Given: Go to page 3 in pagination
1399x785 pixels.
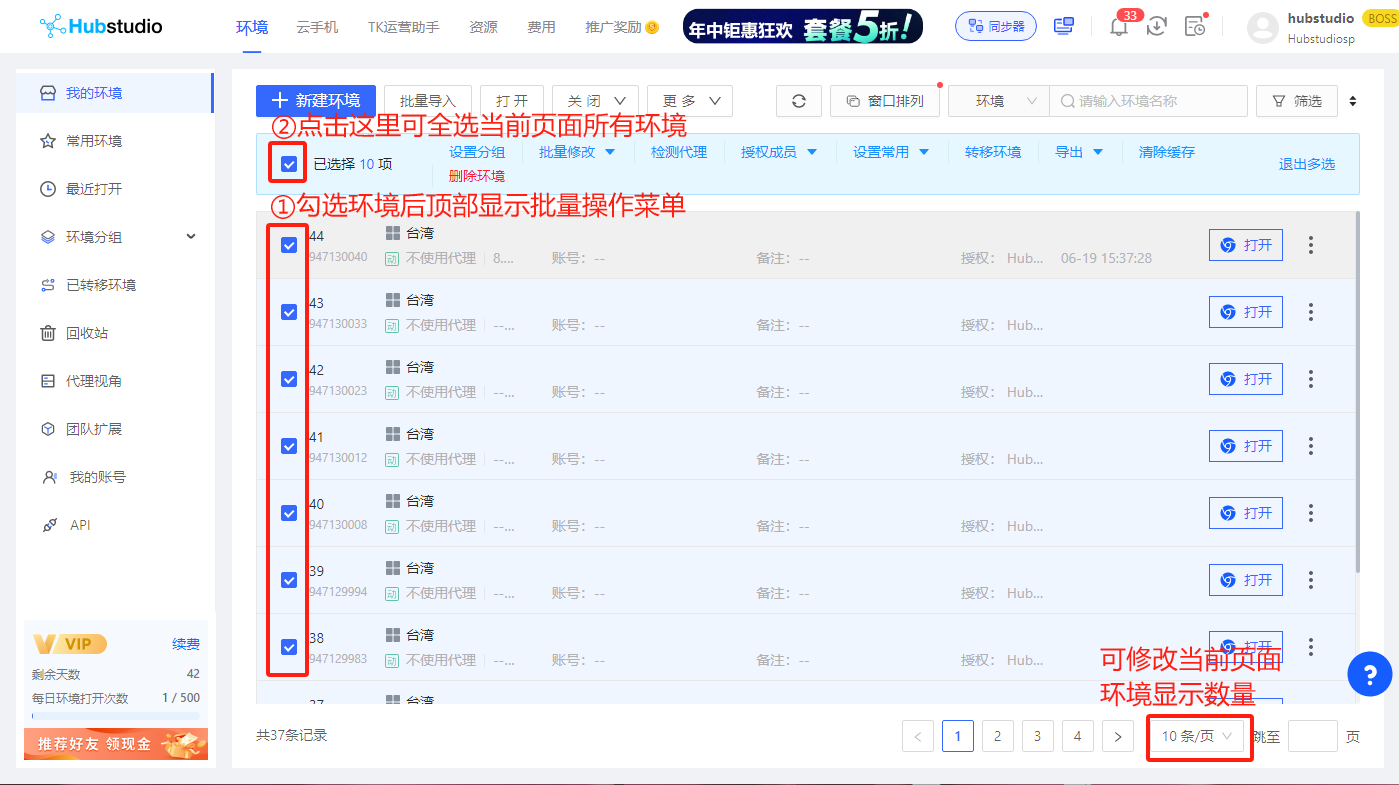Looking at the screenshot, I should coord(1037,736).
